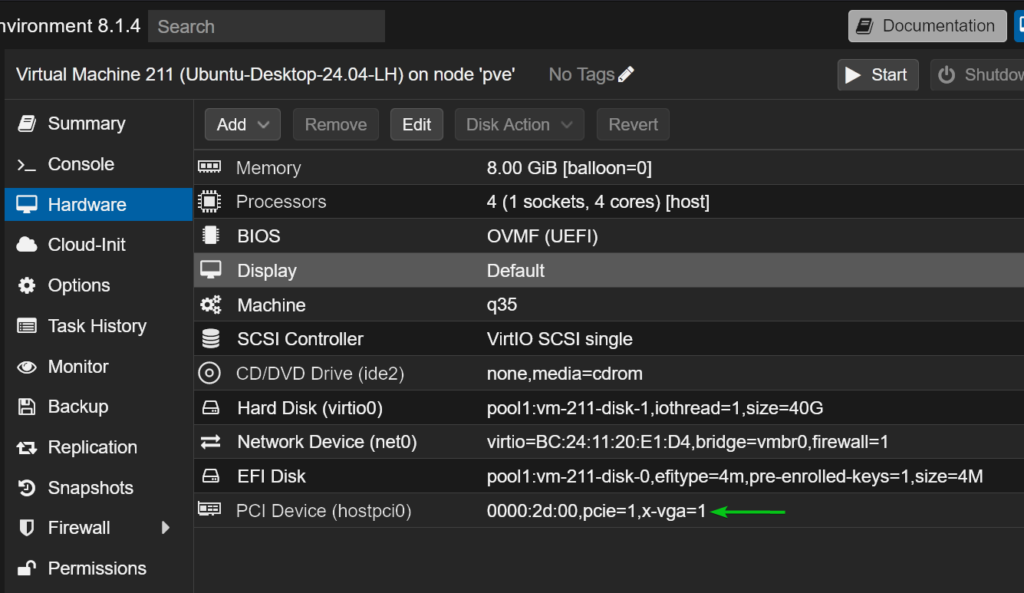Click the Shutdown button

977,74
